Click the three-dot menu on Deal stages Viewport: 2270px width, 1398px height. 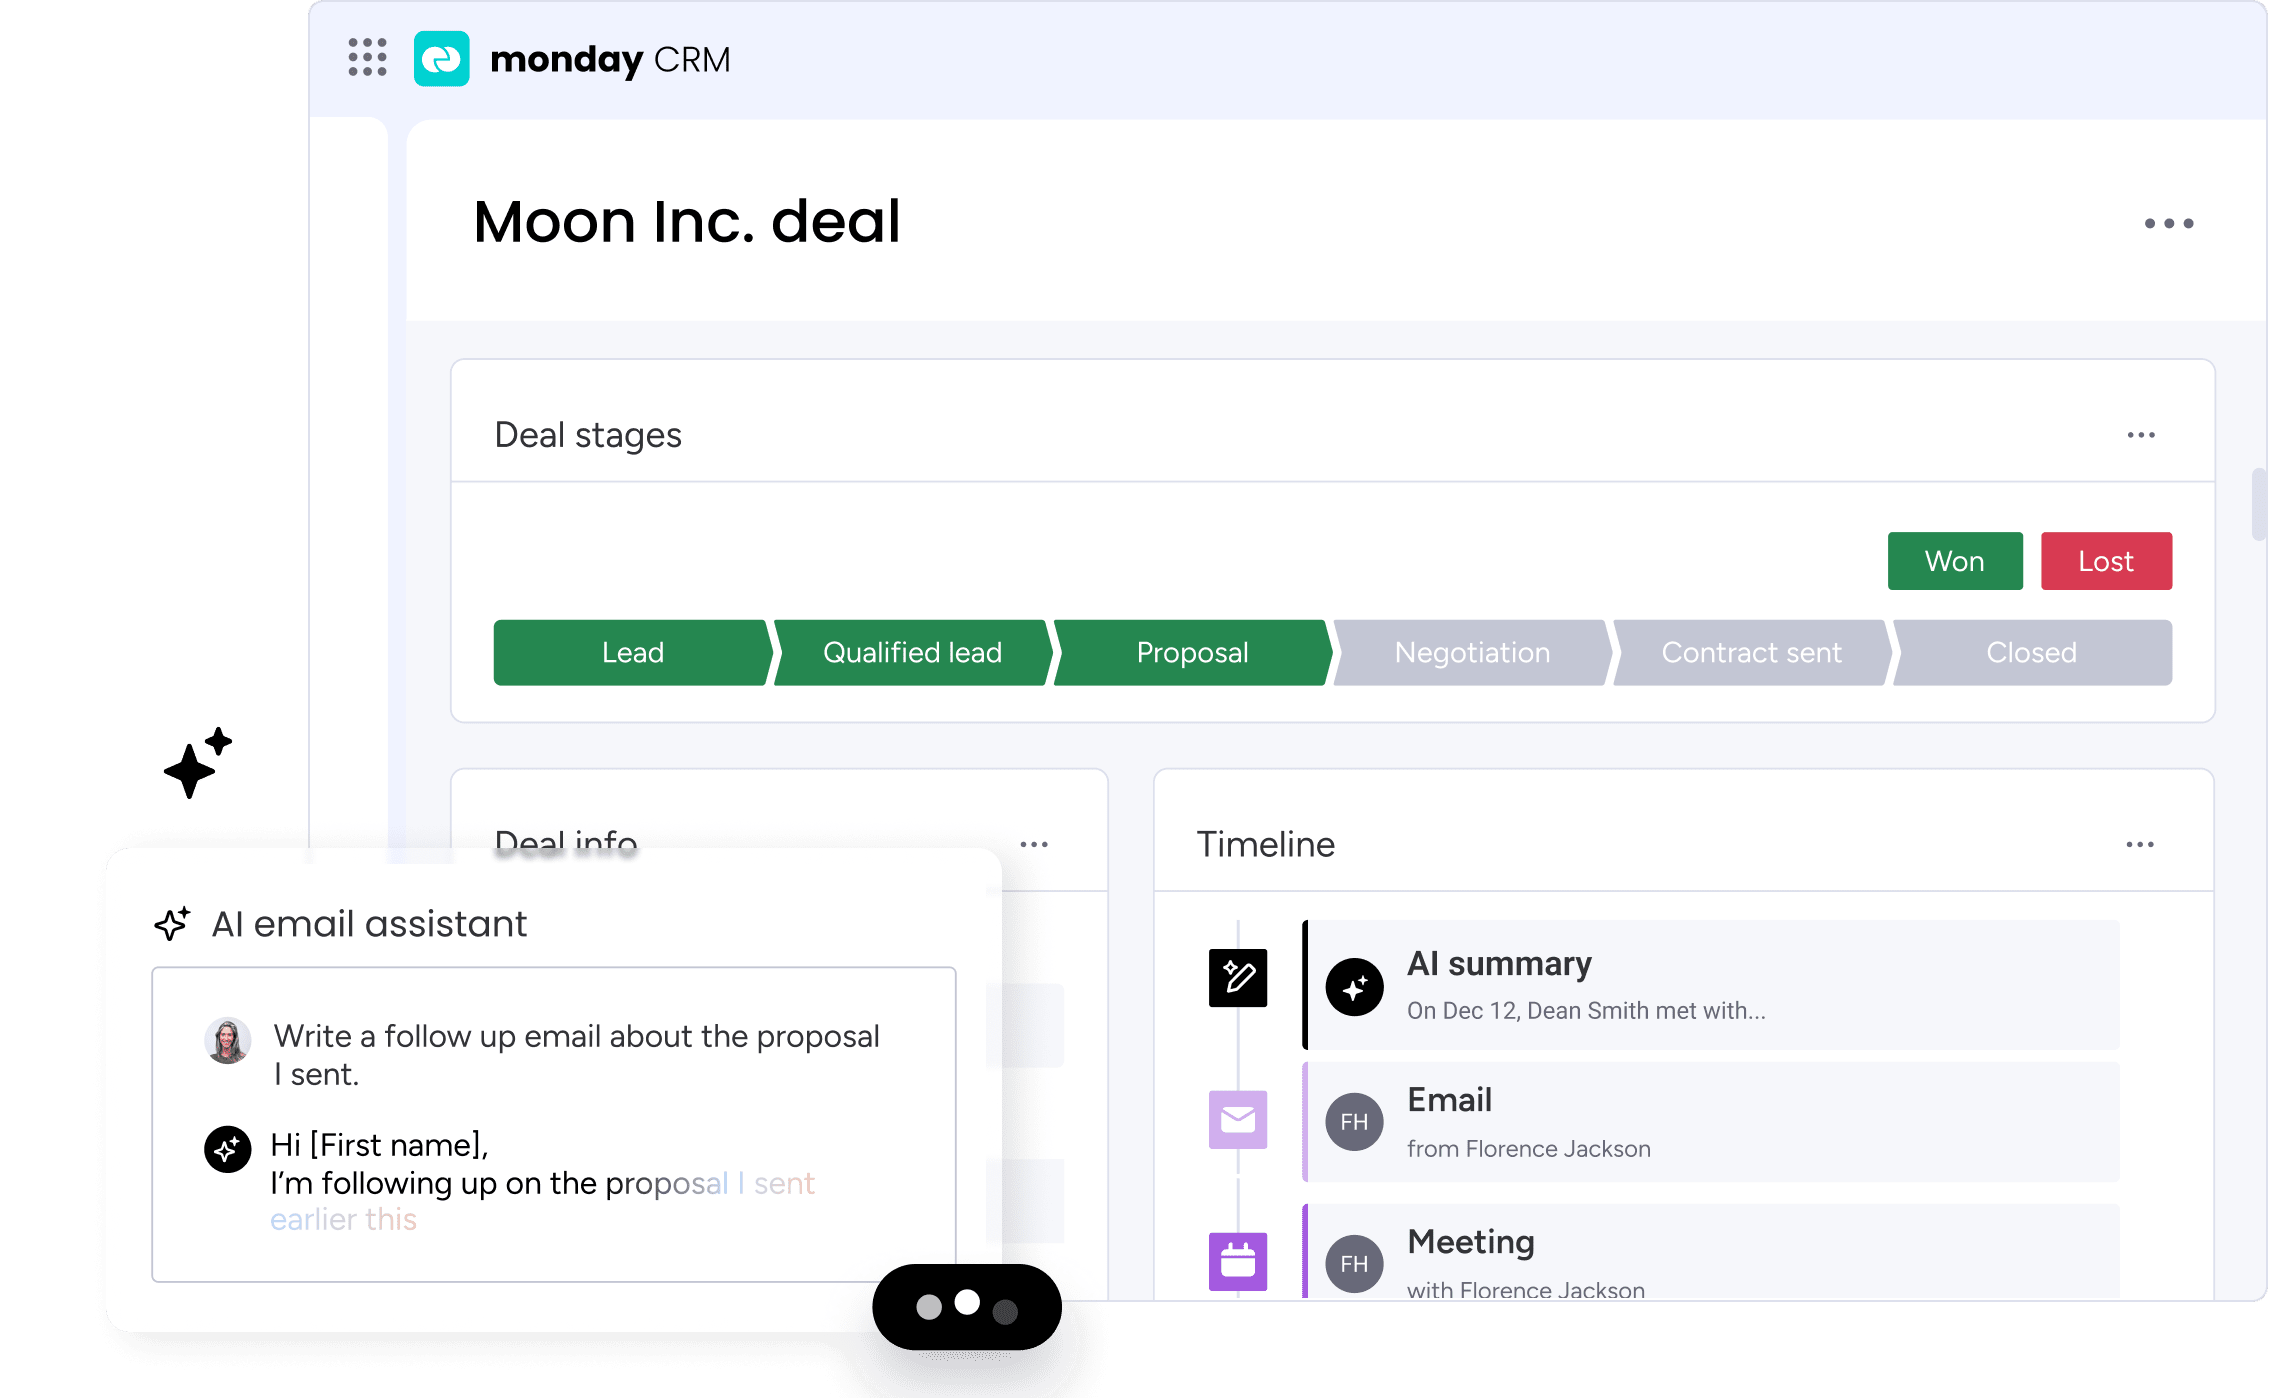click(x=2142, y=435)
